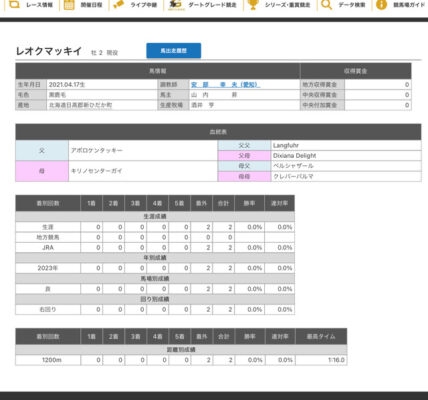
Task: Select the ライブ中継 navigation label
Action: click(x=143, y=5)
